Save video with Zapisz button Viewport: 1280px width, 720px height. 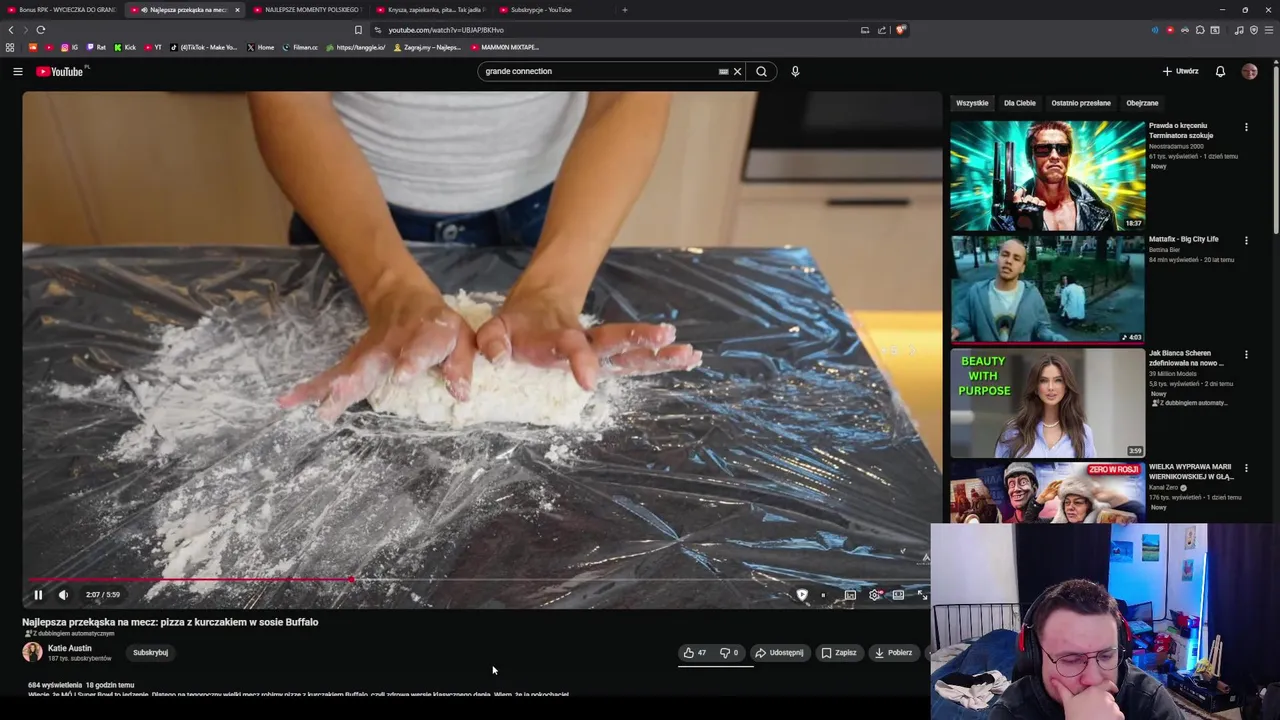pos(839,653)
